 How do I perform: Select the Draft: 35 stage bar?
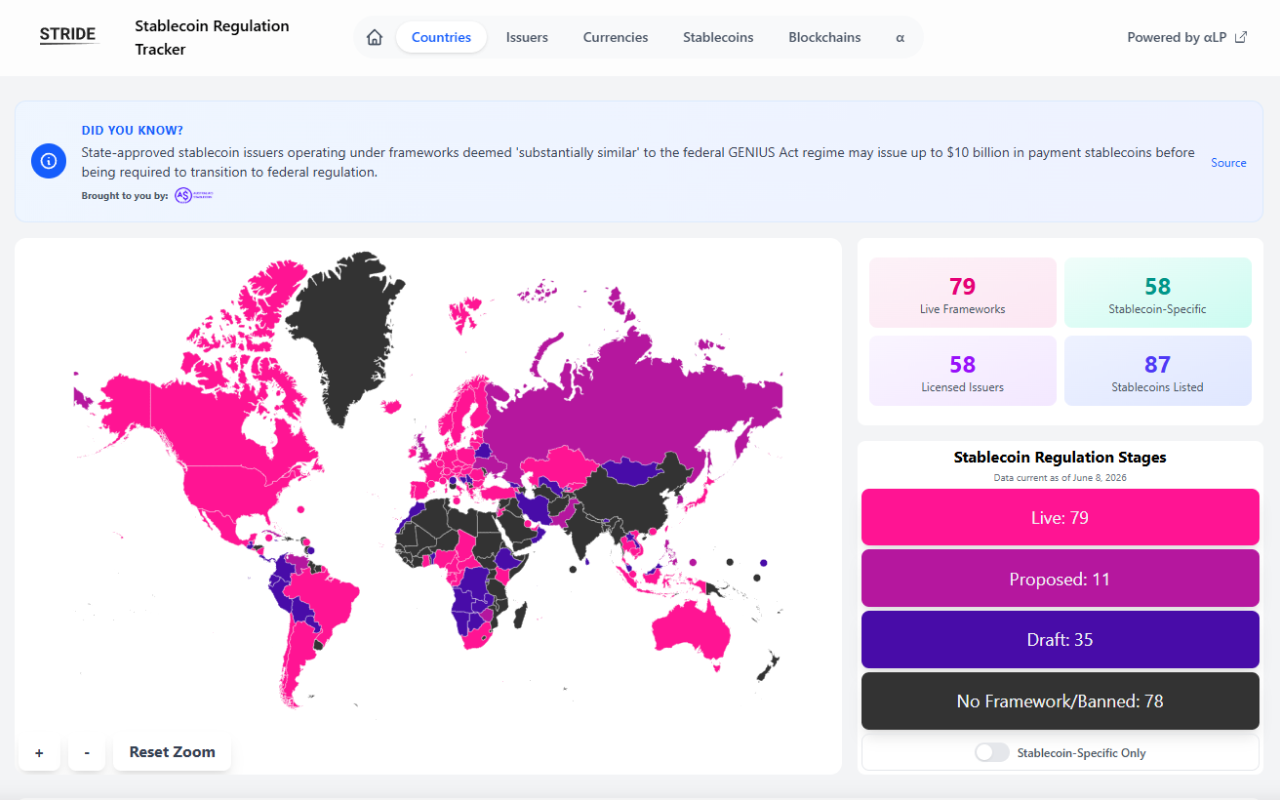(1060, 640)
